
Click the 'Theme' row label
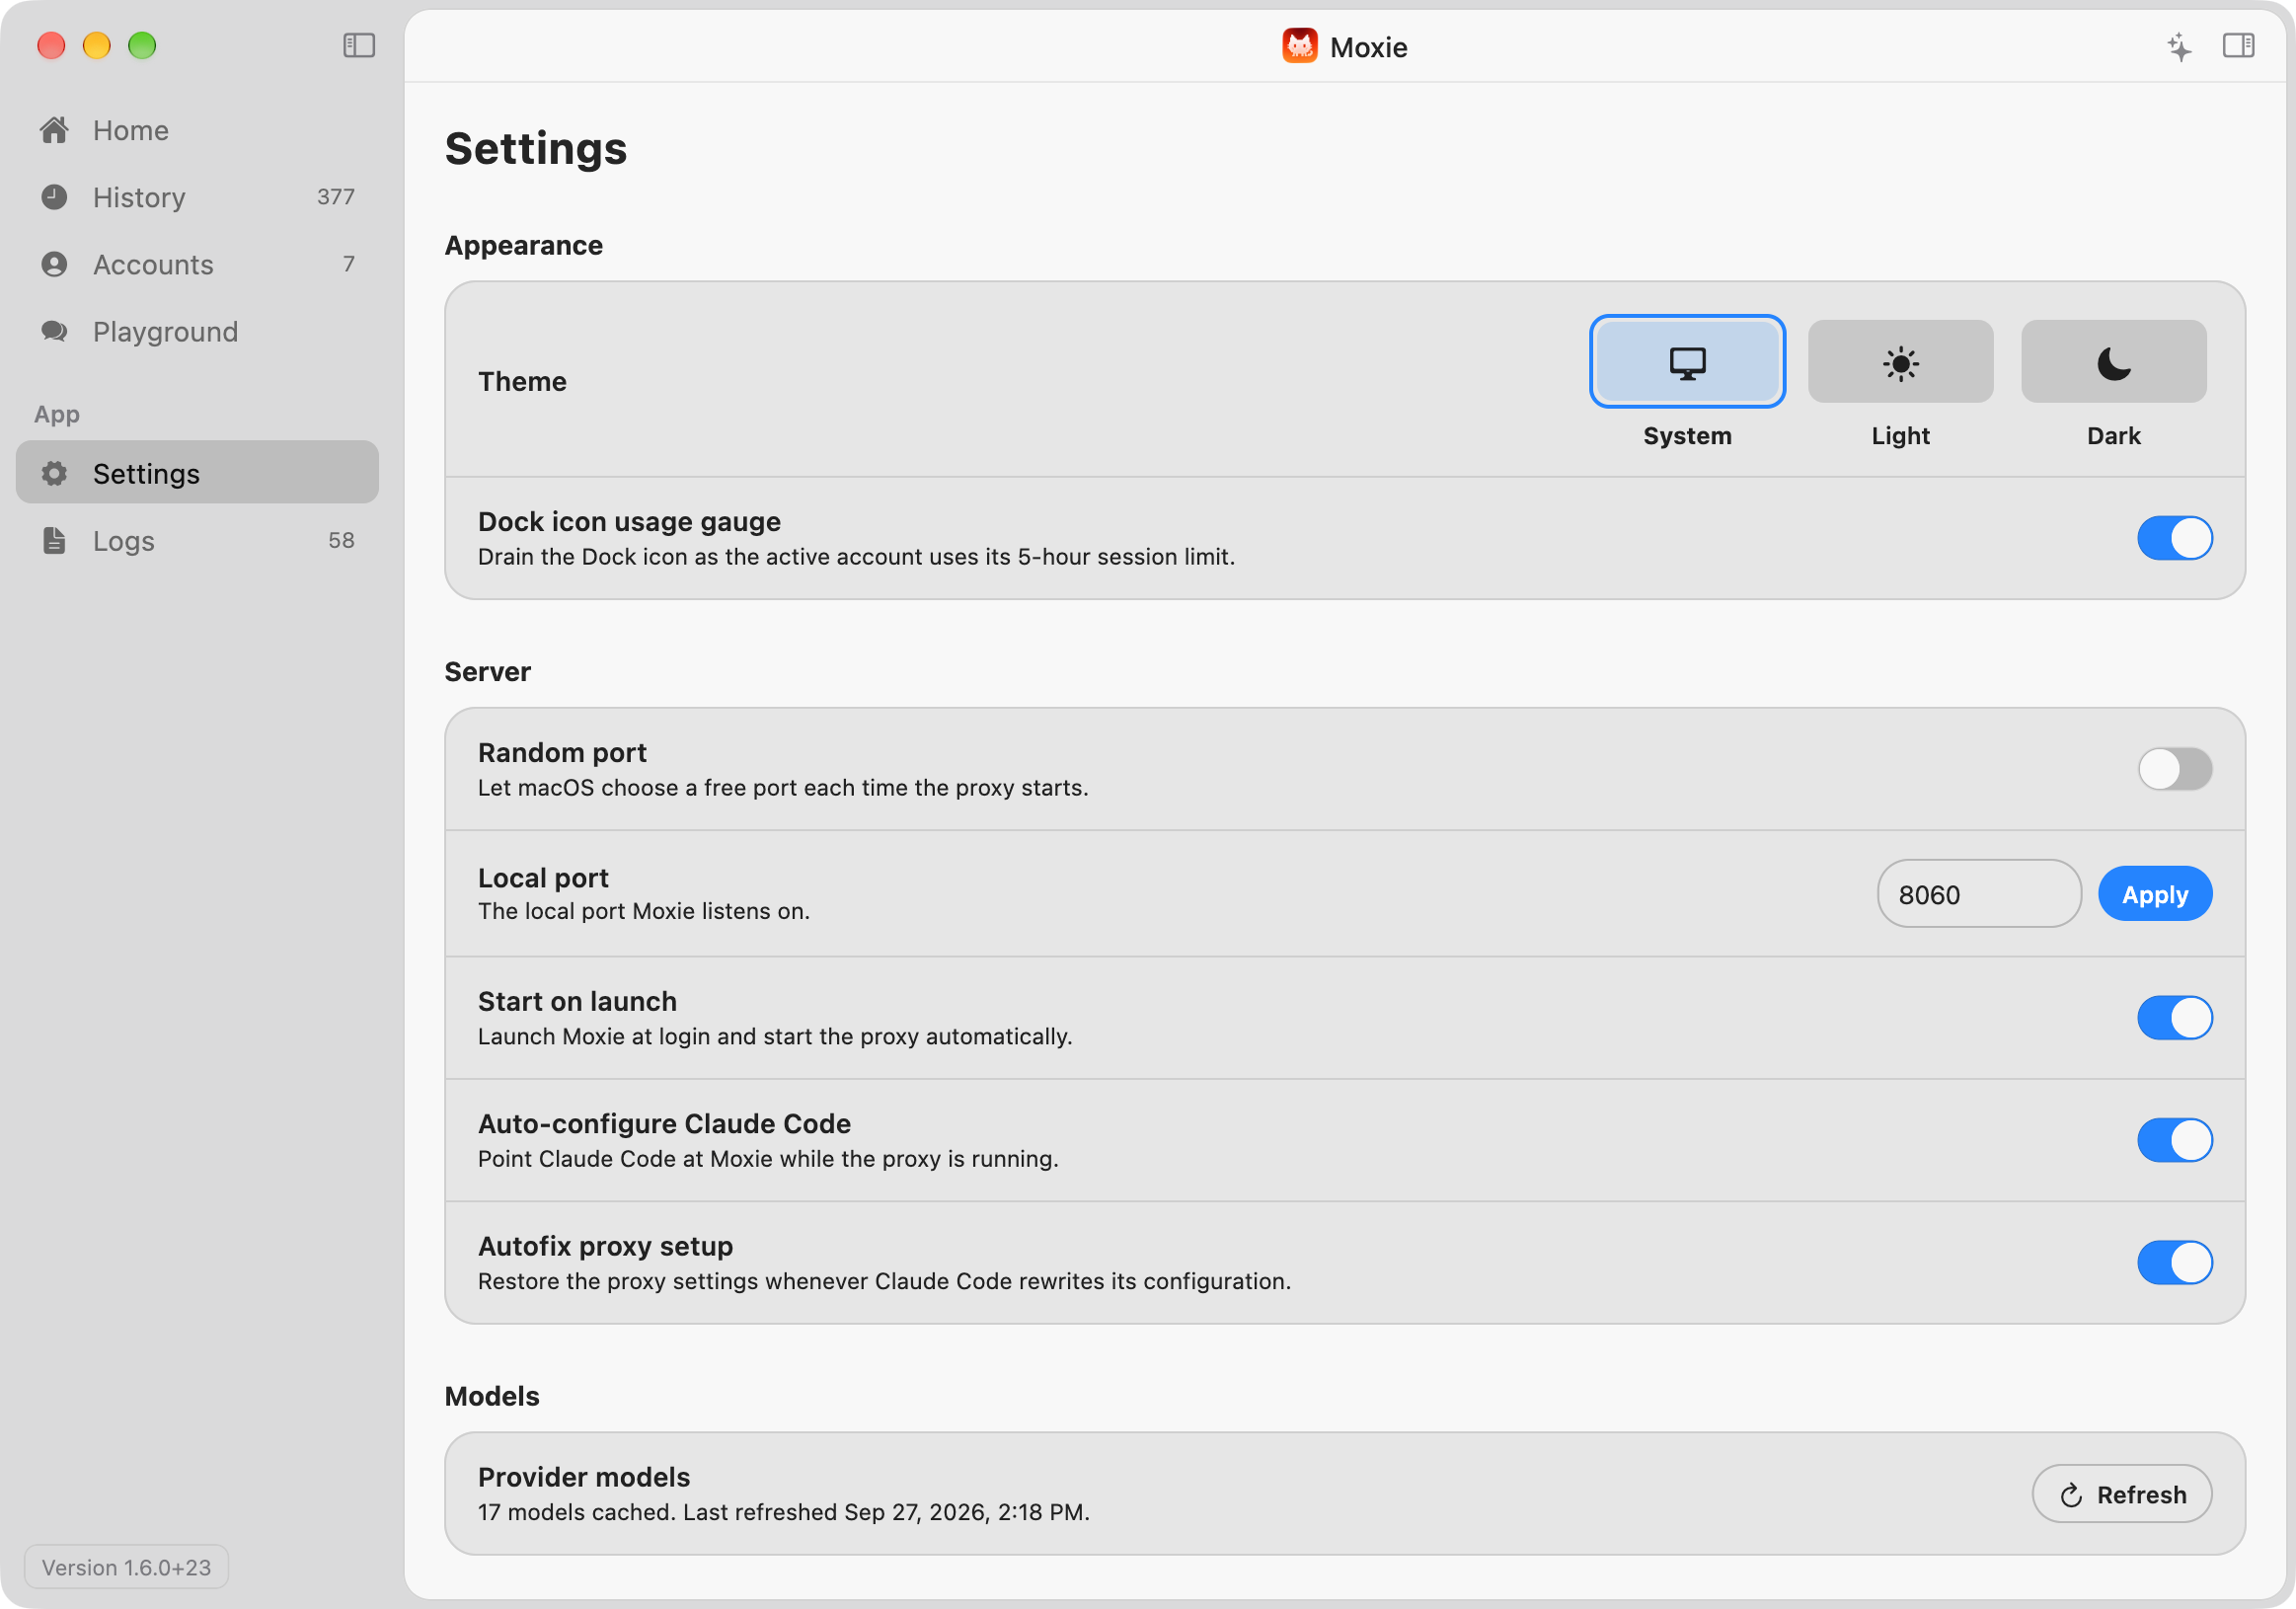coord(522,381)
